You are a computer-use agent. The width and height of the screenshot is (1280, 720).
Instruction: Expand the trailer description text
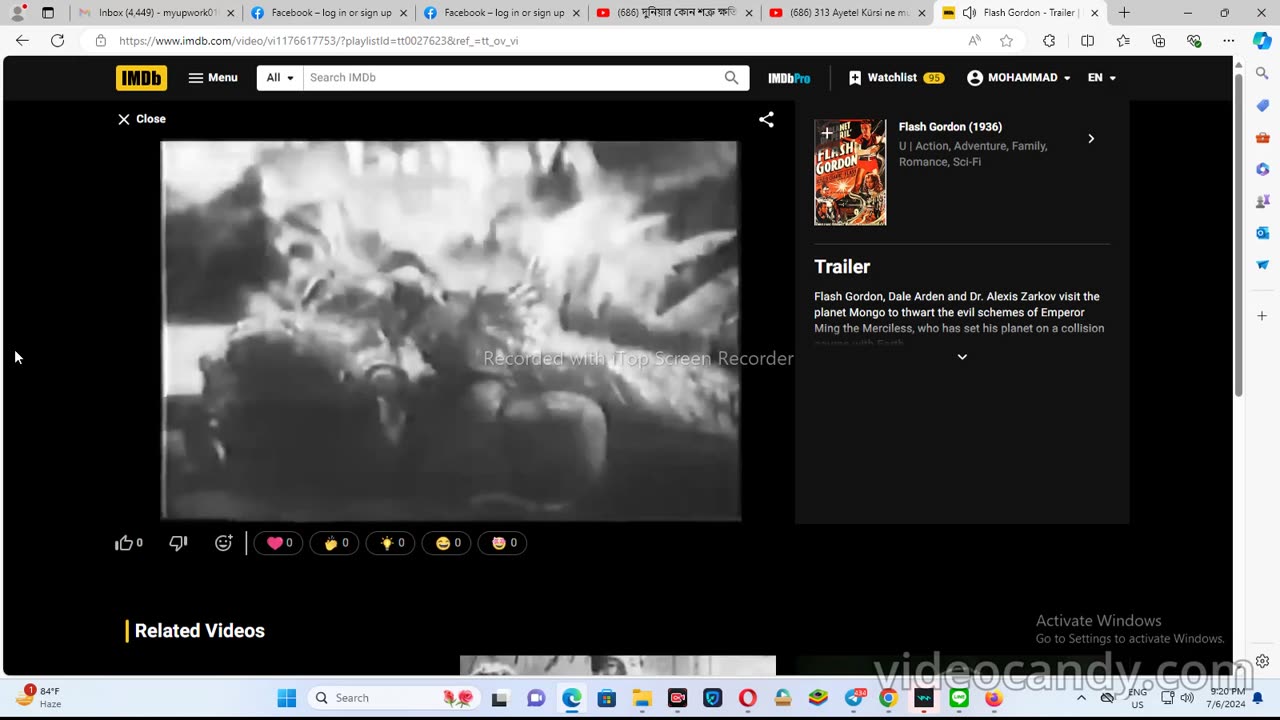point(962,357)
